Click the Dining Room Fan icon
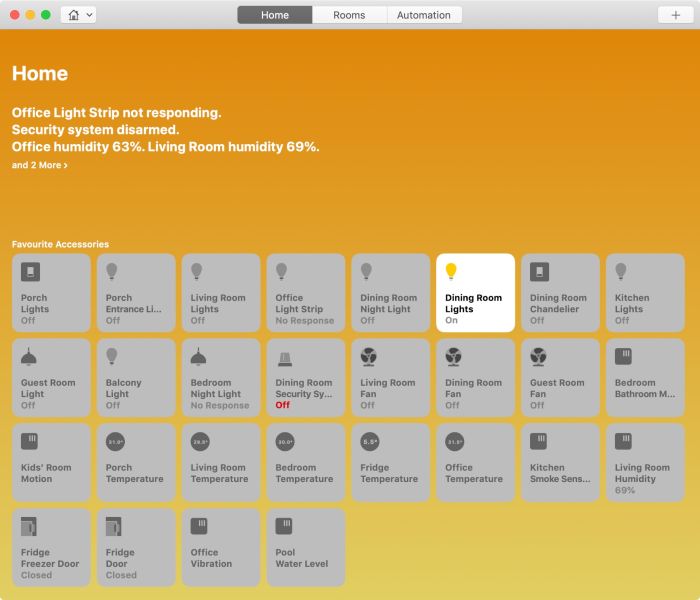Image resolution: width=700 pixels, height=600 pixels. pyautogui.click(x=454, y=357)
